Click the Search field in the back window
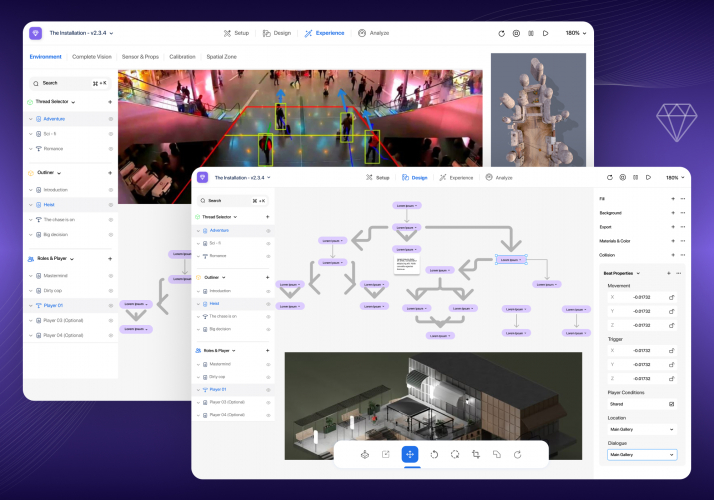 [70, 83]
